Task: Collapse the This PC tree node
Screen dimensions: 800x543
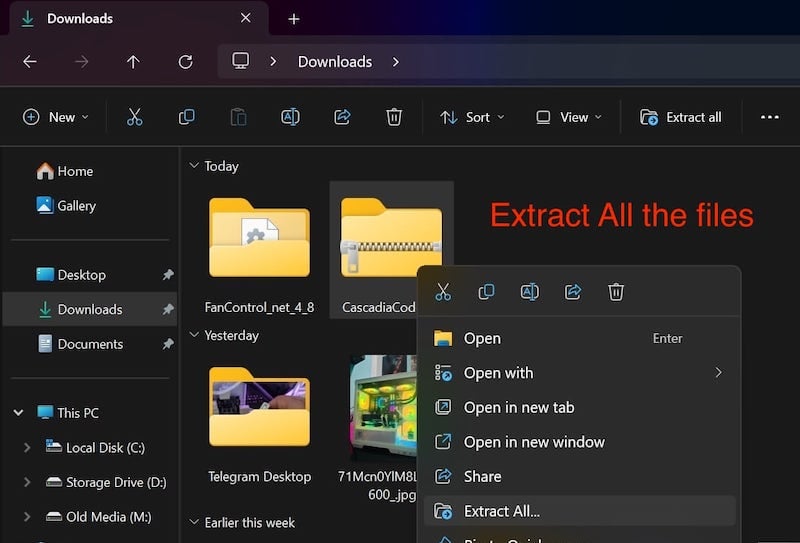Action: [x=18, y=412]
